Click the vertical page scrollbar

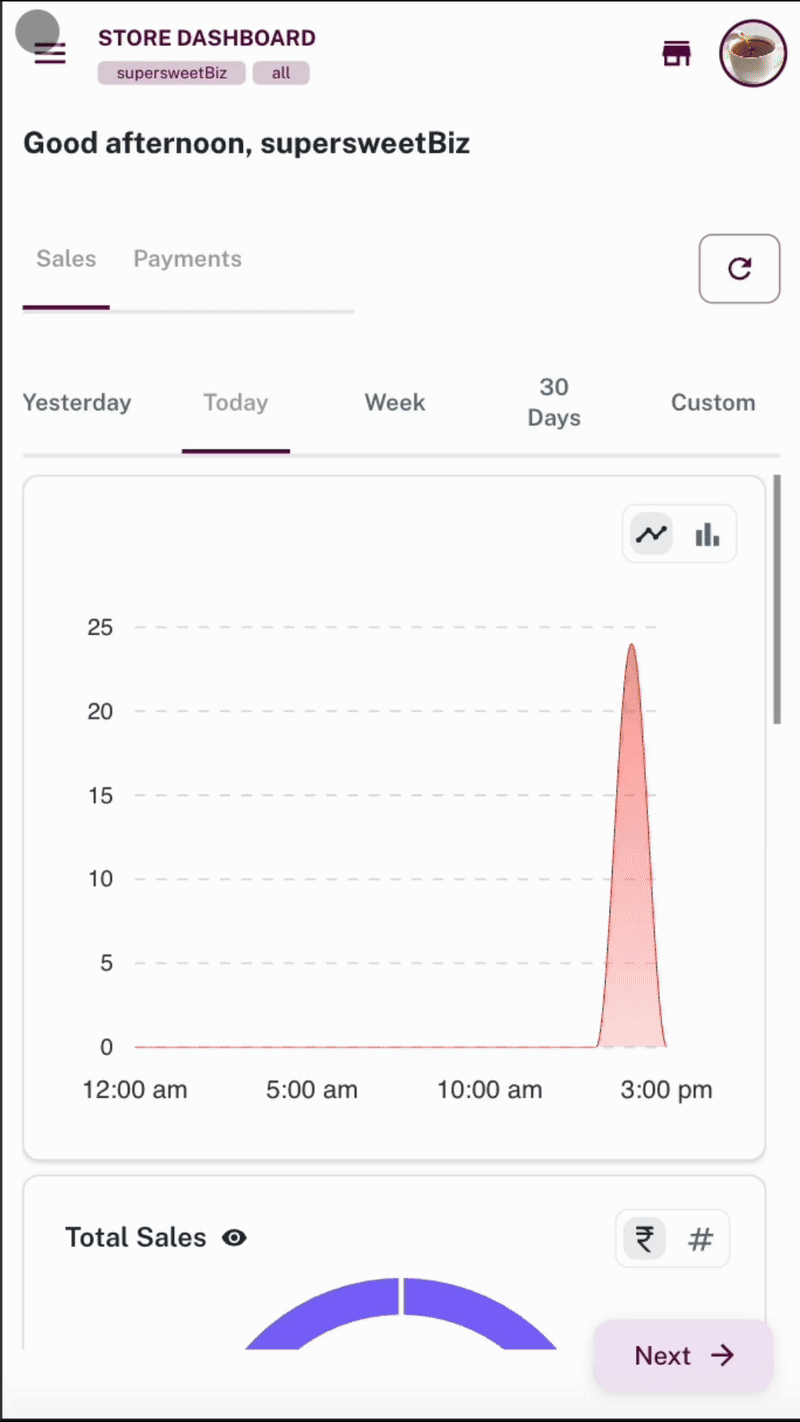(777, 600)
